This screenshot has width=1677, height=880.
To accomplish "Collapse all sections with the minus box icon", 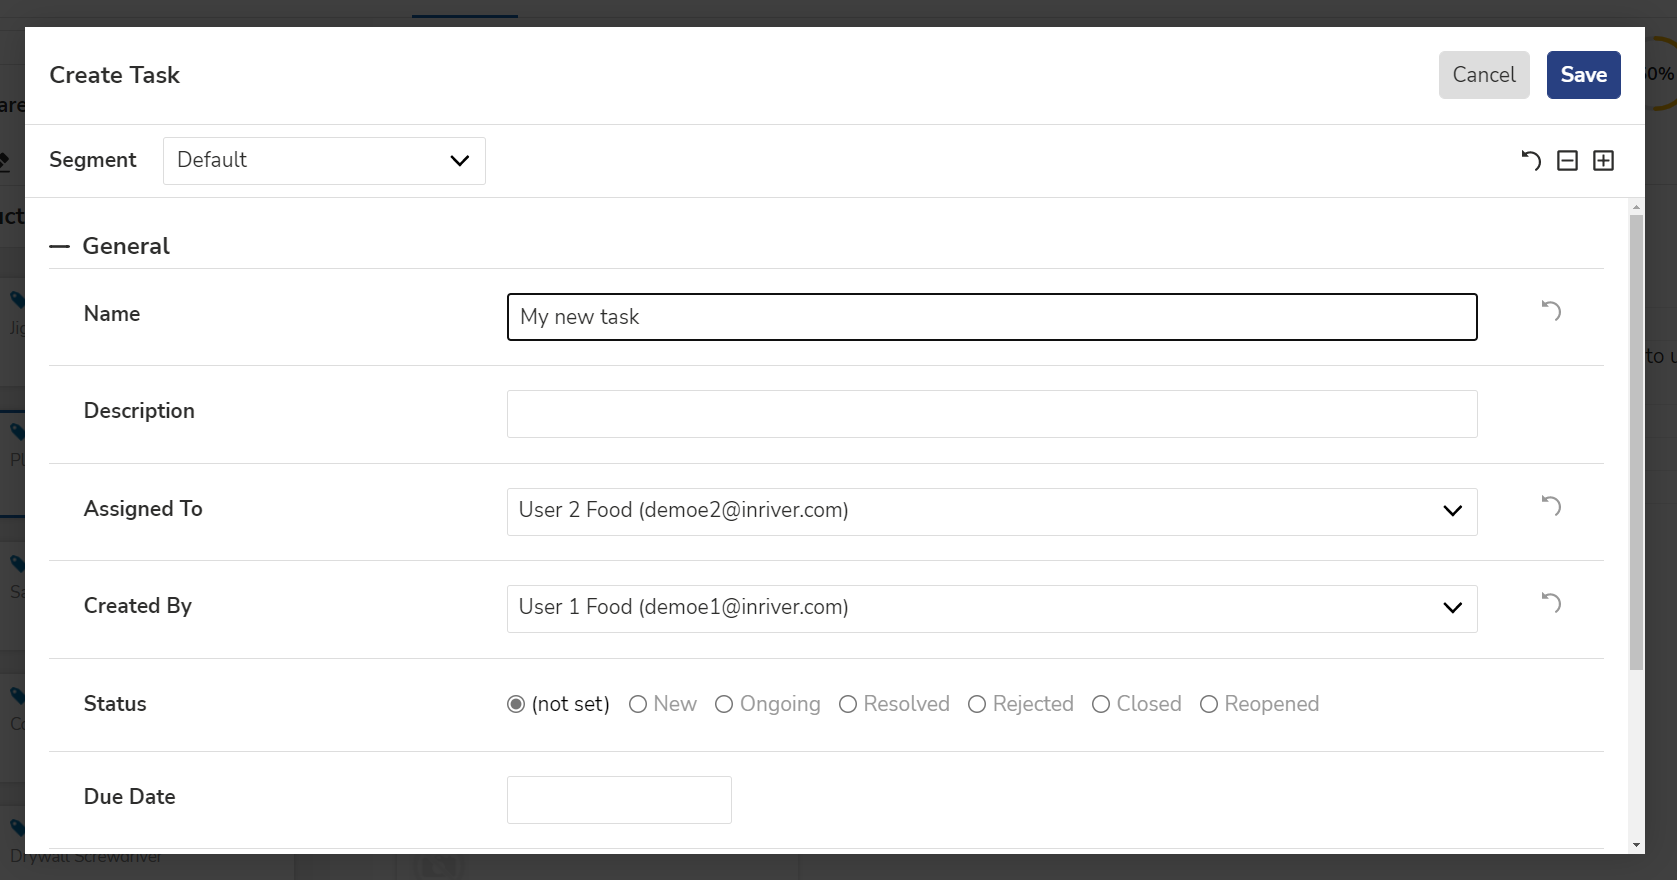I will point(1567,161).
